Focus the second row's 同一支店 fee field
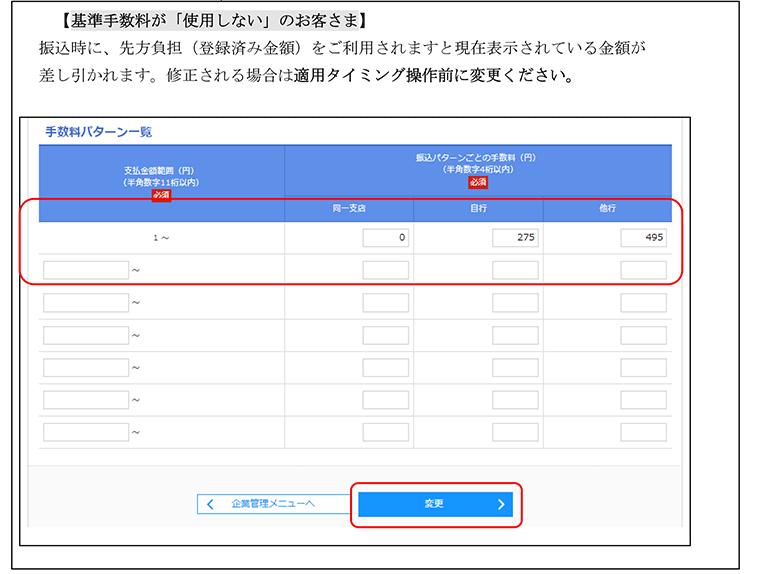 385,270
